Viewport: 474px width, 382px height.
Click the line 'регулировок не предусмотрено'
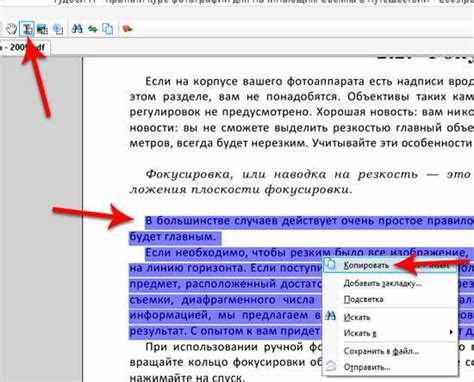pos(302,112)
